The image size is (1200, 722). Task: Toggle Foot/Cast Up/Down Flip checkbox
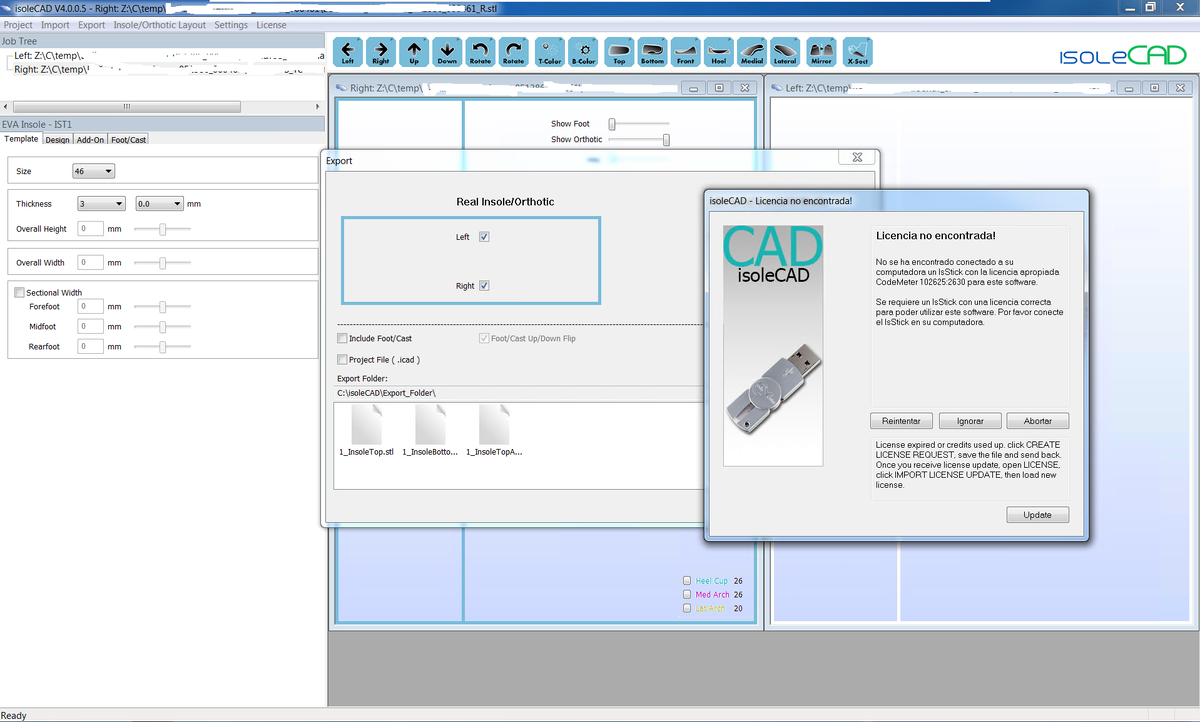coord(484,339)
